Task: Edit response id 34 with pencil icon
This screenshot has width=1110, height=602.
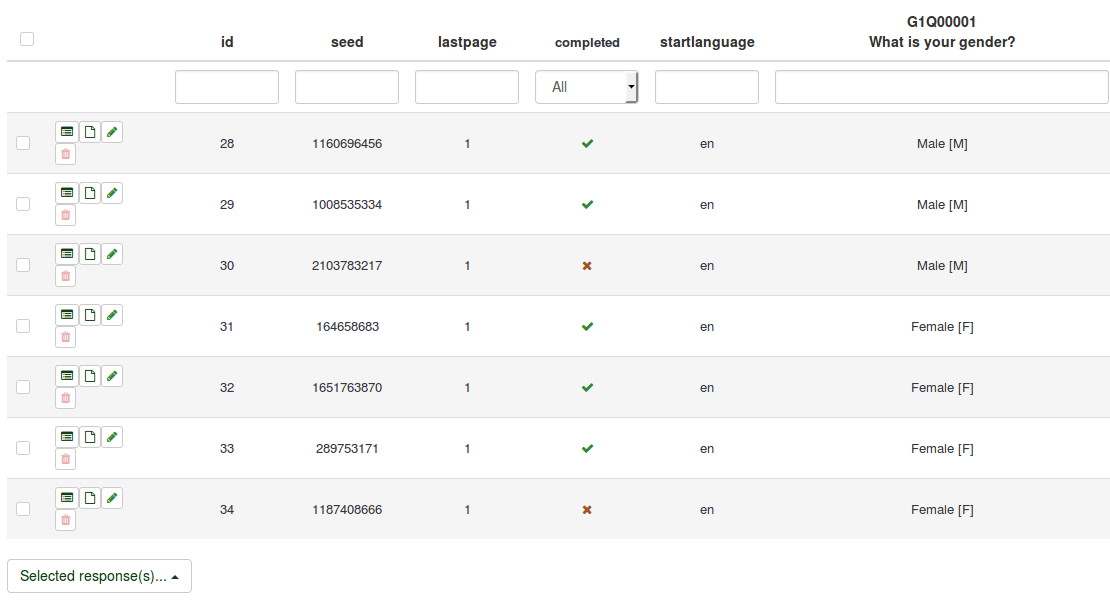Action: coord(112,498)
